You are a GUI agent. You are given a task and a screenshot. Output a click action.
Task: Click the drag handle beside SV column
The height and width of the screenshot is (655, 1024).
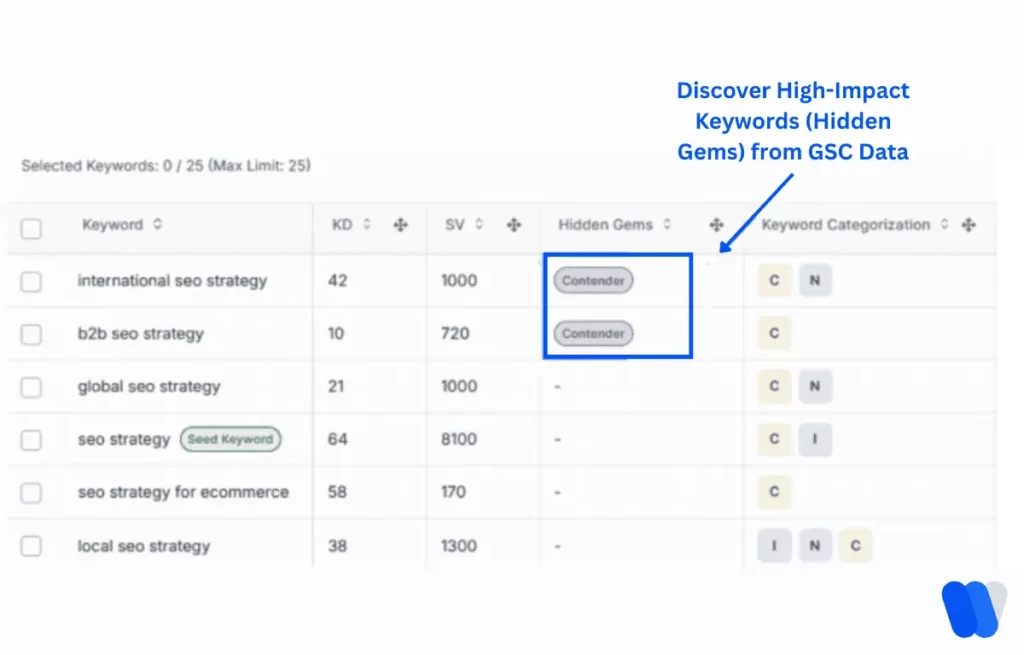click(x=514, y=226)
